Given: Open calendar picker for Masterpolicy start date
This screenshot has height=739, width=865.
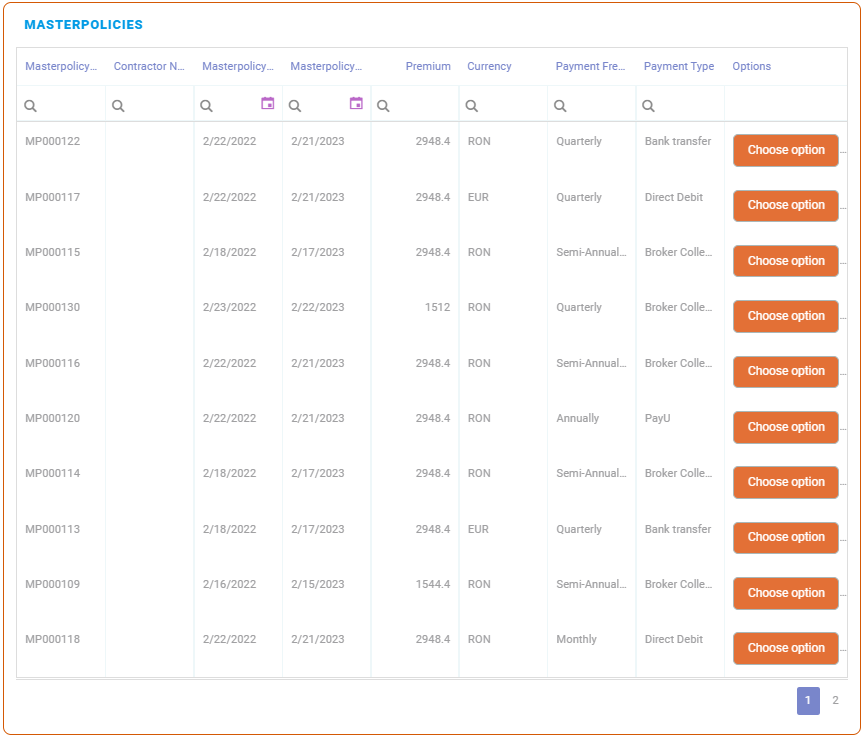Looking at the screenshot, I should [267, 103].
